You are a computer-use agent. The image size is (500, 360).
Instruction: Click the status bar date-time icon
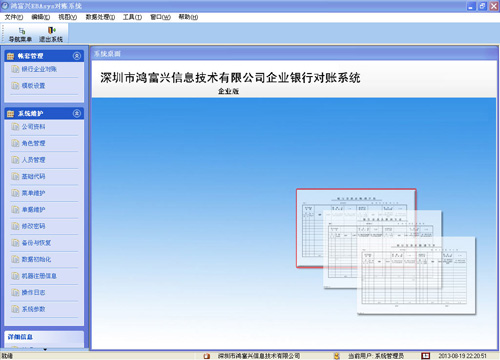[425, 356]
